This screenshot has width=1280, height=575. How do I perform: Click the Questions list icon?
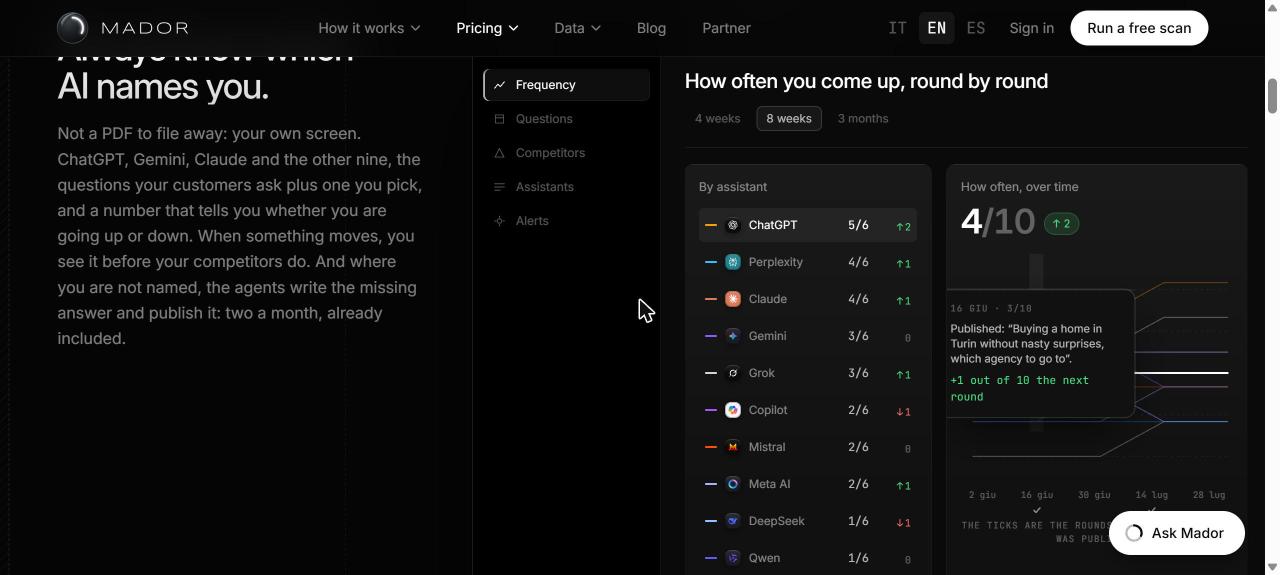(x=499, y=119)
